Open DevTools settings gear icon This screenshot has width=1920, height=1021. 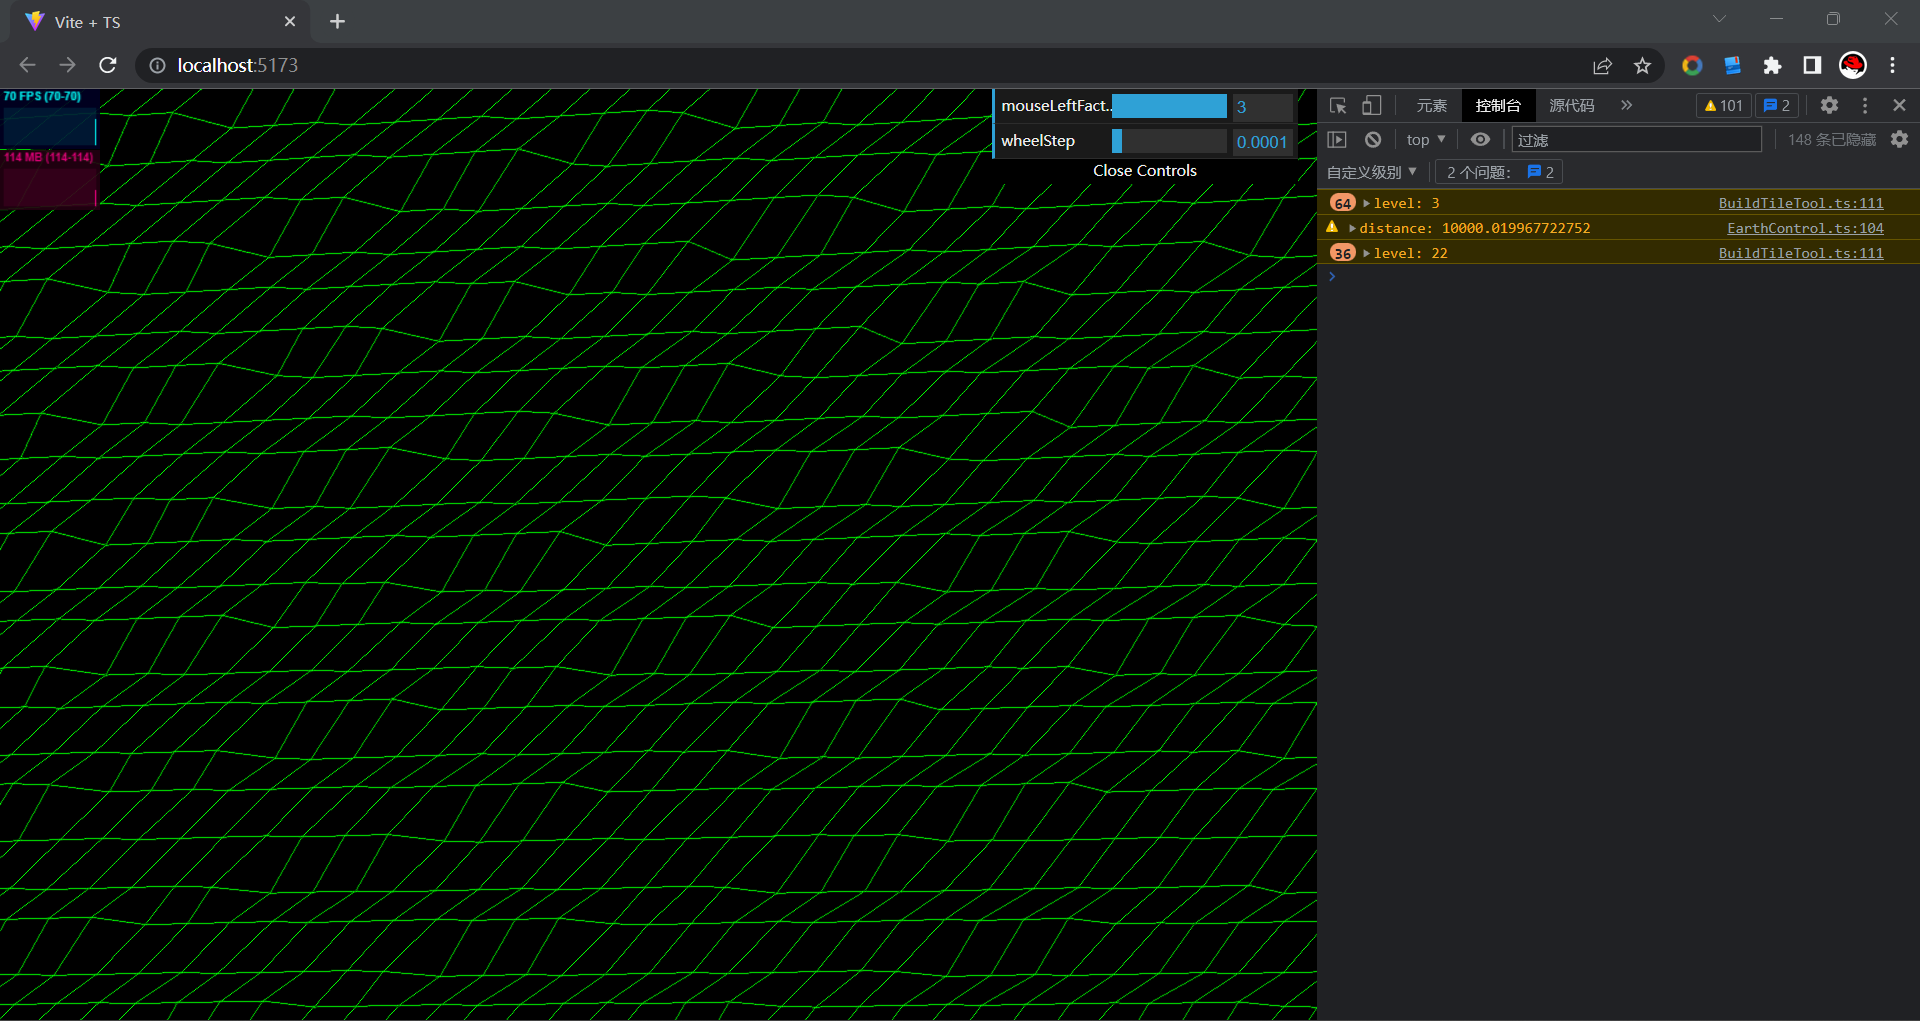click(x=1829, y=105)
